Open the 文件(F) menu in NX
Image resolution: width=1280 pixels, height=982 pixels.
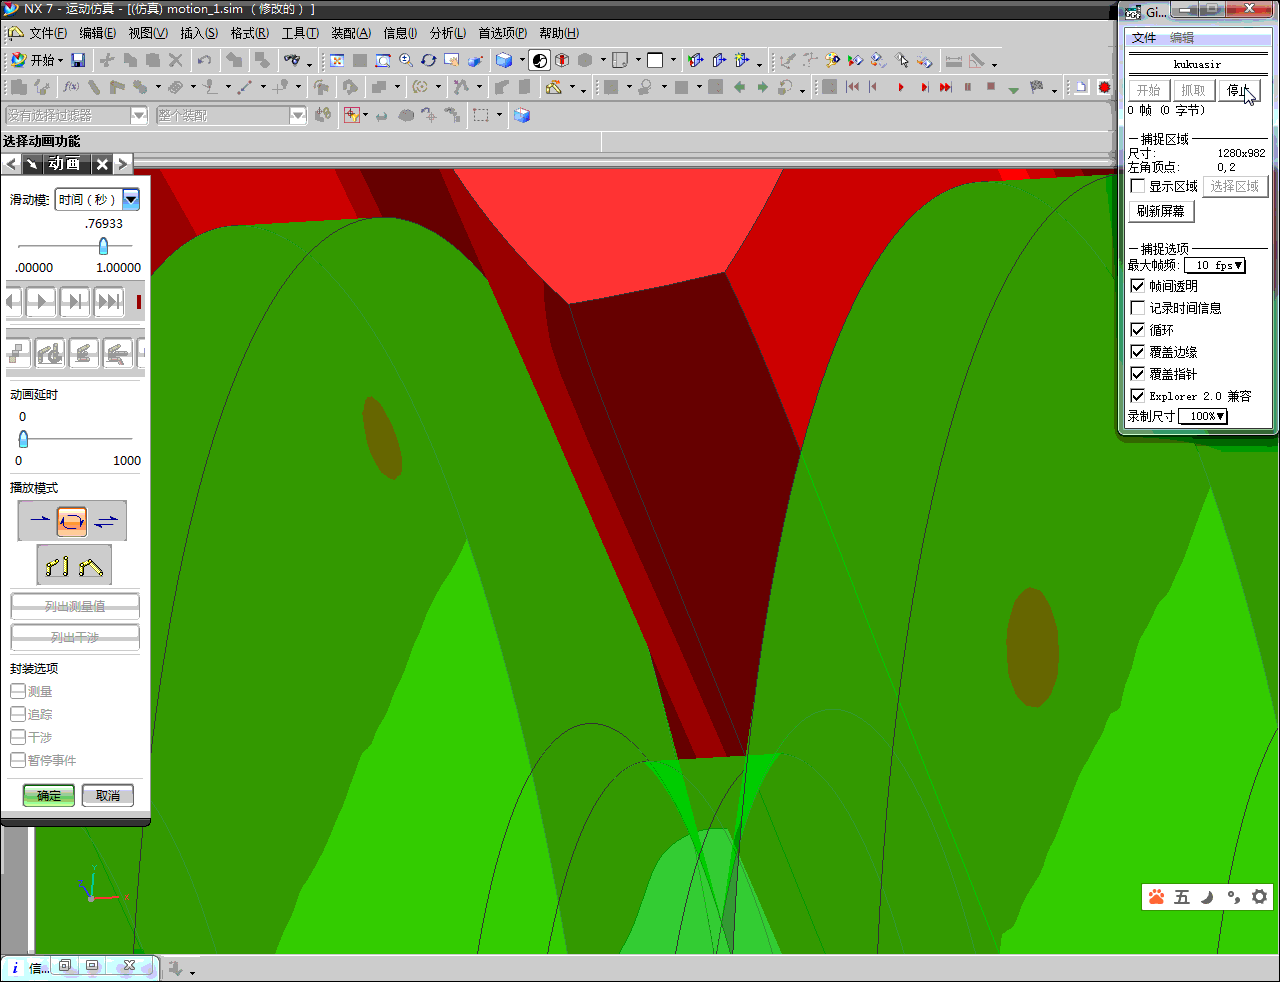[x=47, y=33]
